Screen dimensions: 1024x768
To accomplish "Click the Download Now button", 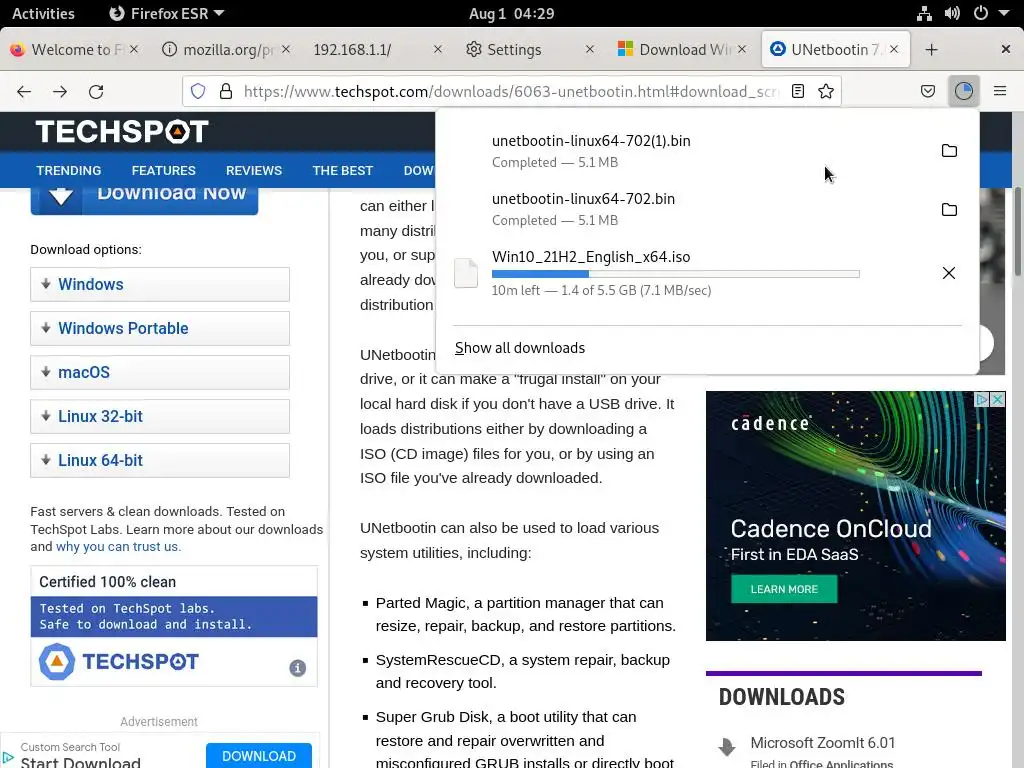I will pyautogui.click(x=144, y=200).
